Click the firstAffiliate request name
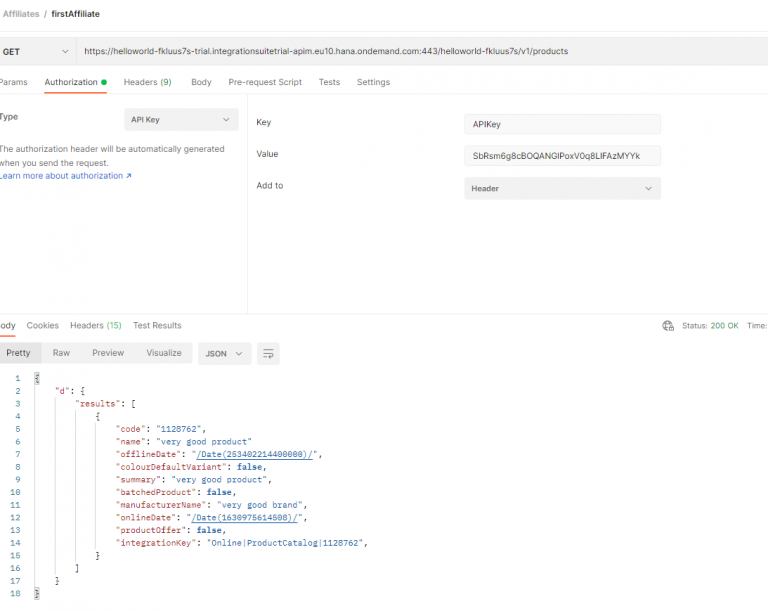768x611 pixels. (75, 14)
